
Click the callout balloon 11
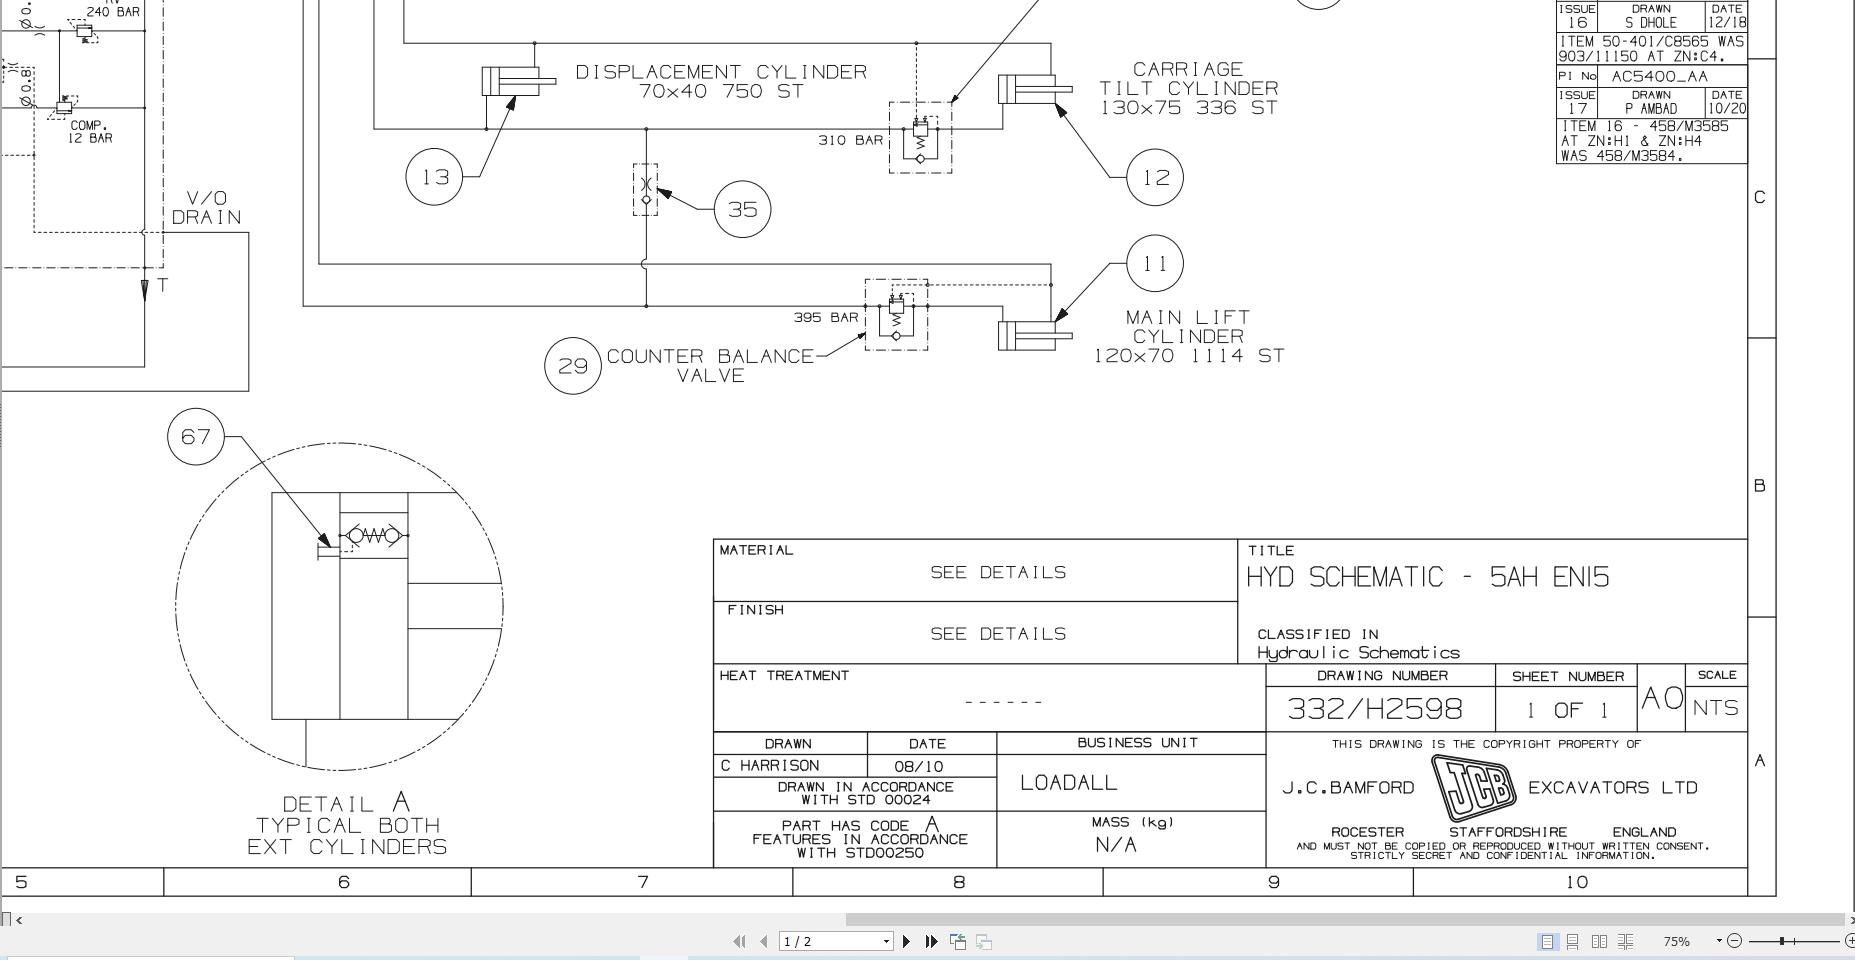(1155, 263)
